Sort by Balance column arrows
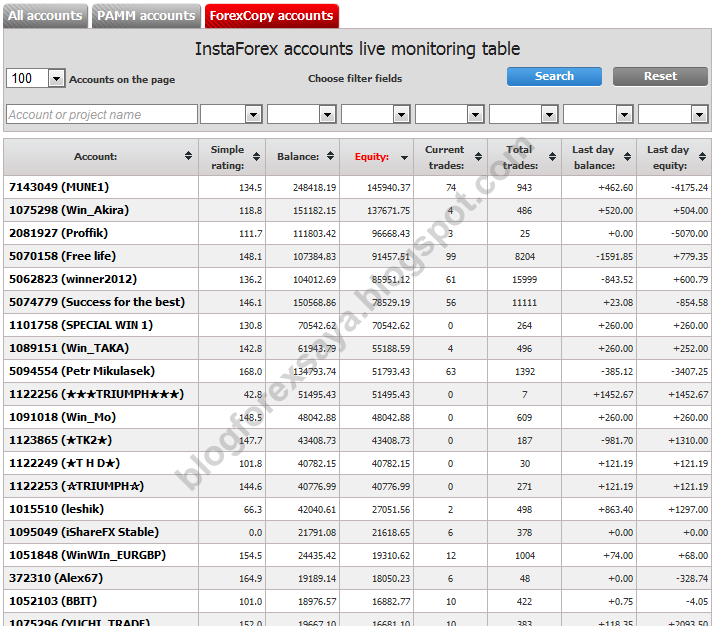 [x=331, y=156]
